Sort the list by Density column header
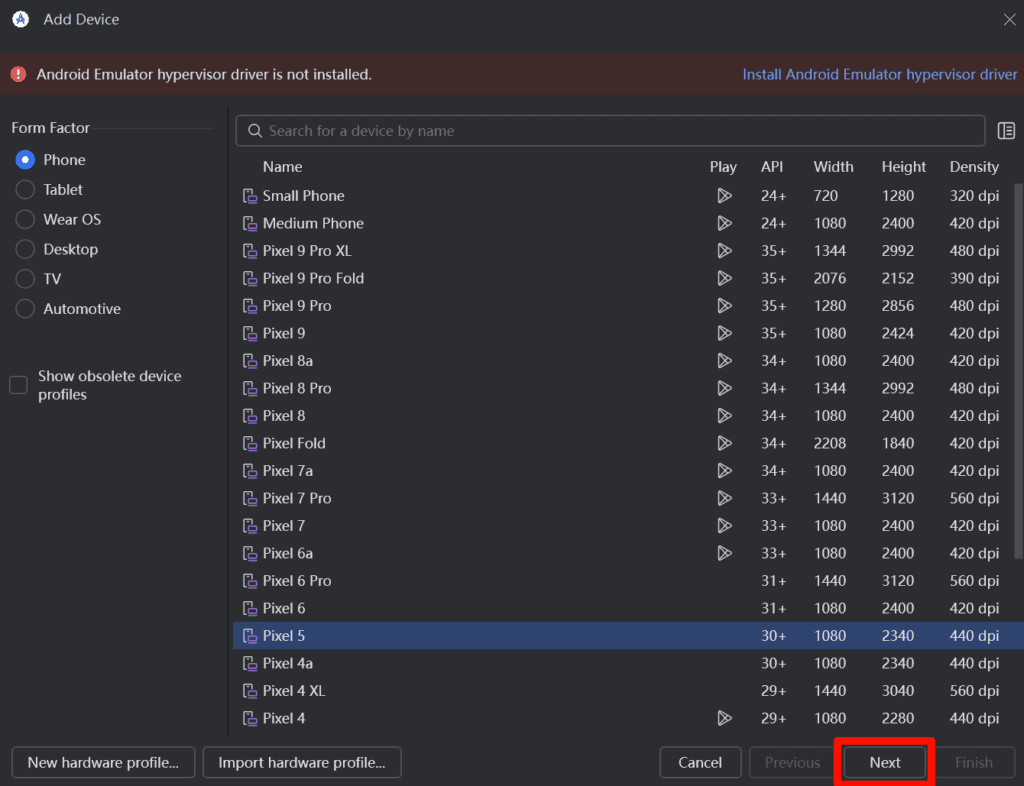 tap(974, 167)
